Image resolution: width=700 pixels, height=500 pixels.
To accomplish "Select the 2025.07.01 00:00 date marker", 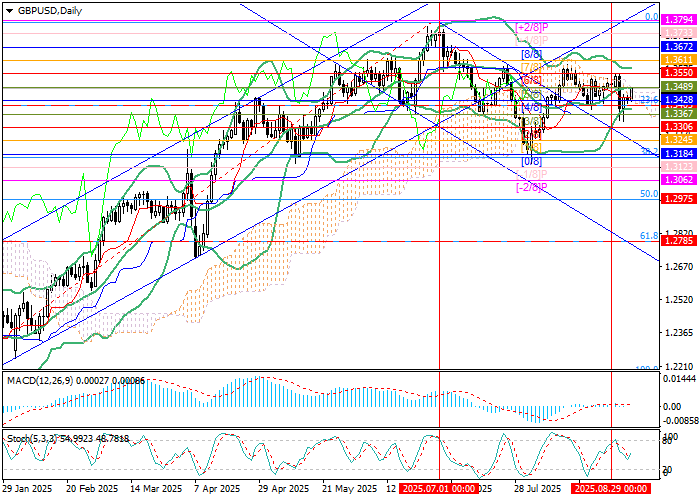I will [438, 488].
